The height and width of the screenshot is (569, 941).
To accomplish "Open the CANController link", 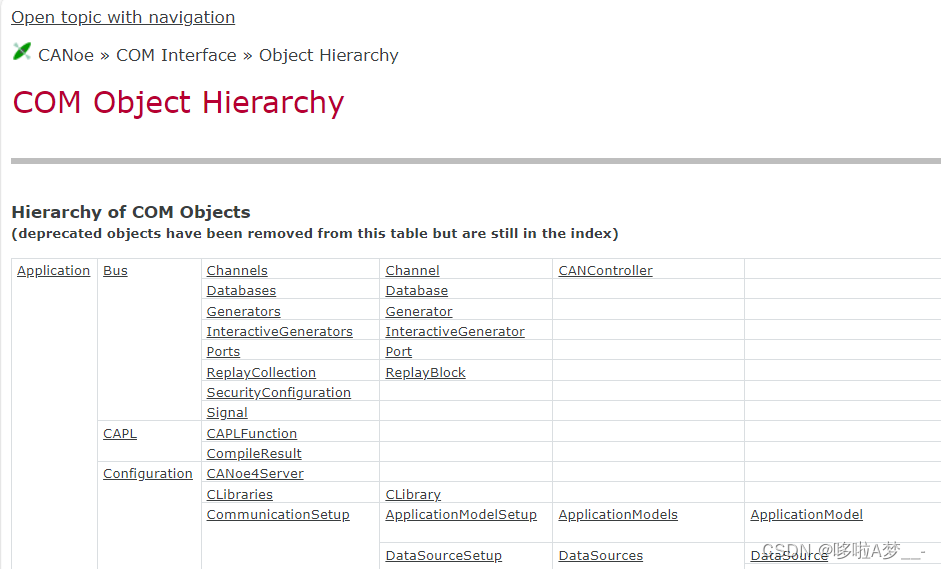I will (x=606, y=271).
